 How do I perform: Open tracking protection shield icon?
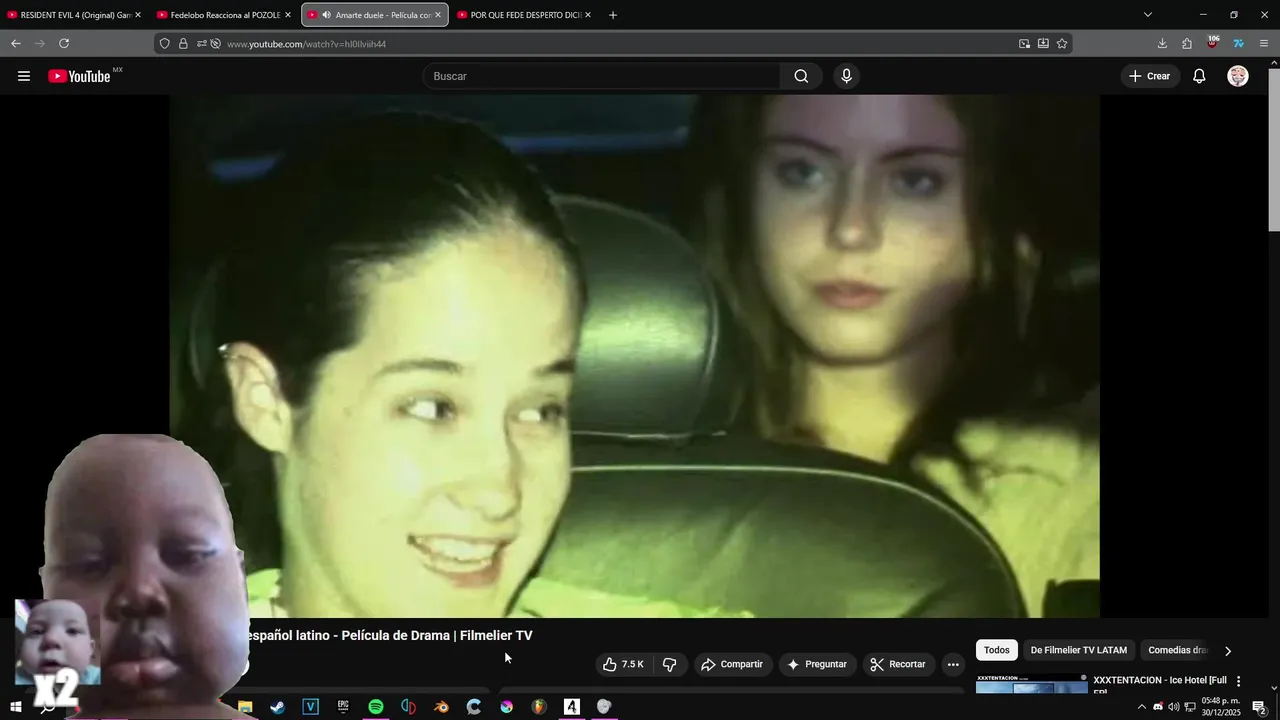pyautogui.click(x=165, y=44)
